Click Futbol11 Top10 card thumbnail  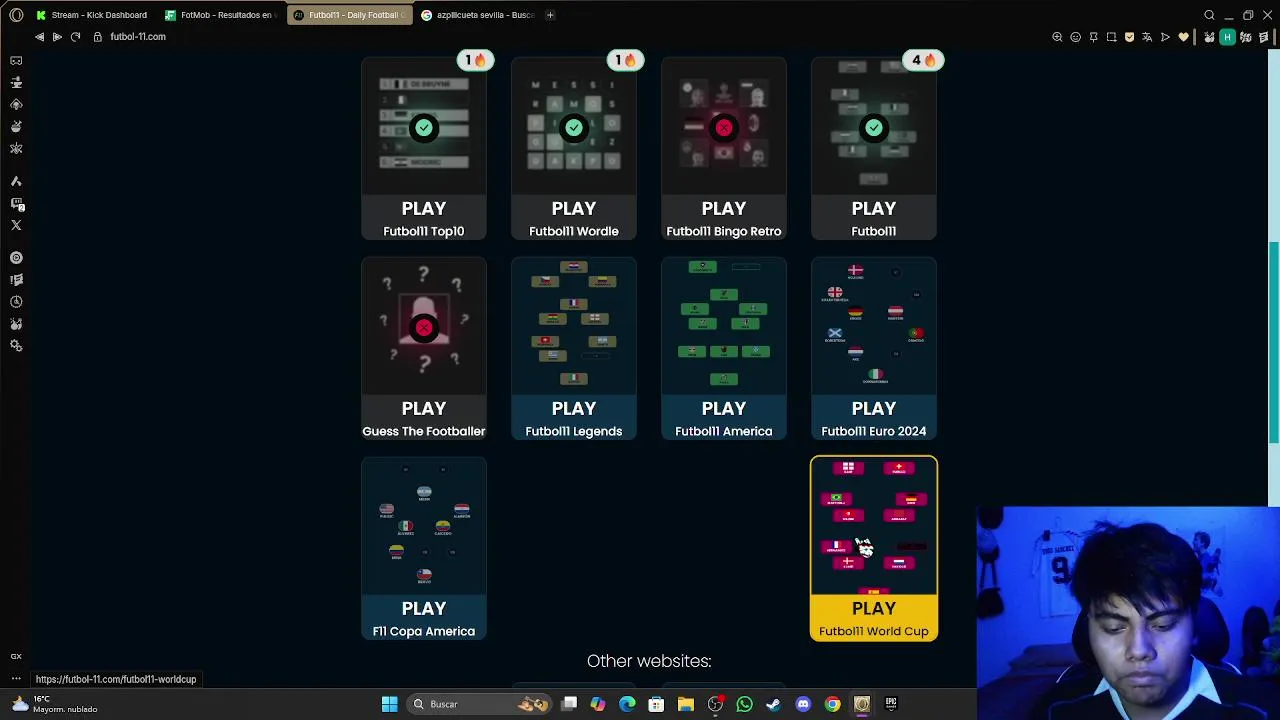(x=424, y=127)
